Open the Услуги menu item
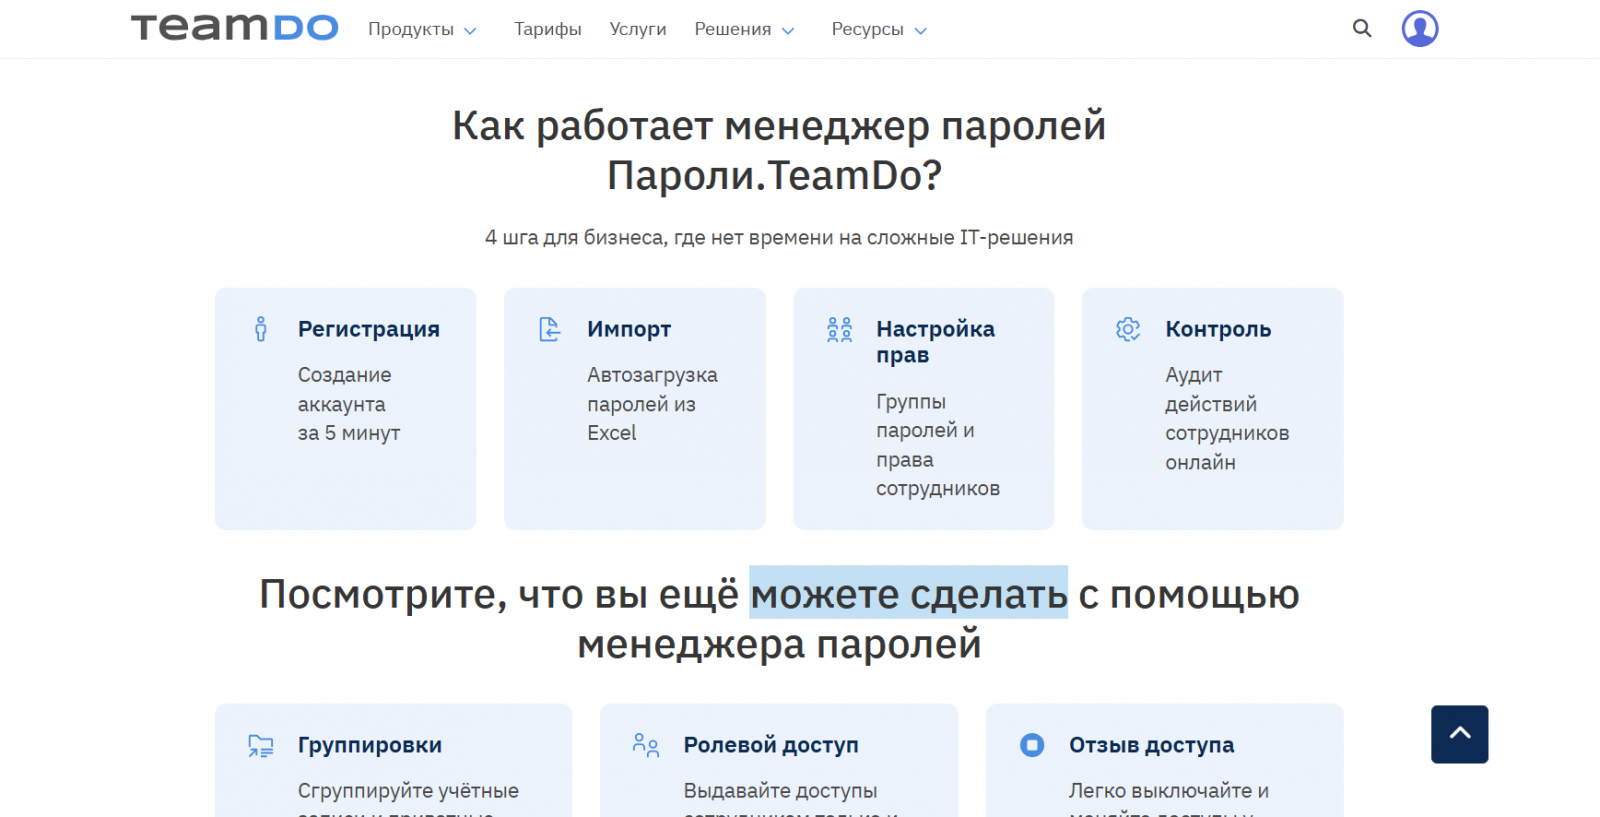 pos(638,29)
